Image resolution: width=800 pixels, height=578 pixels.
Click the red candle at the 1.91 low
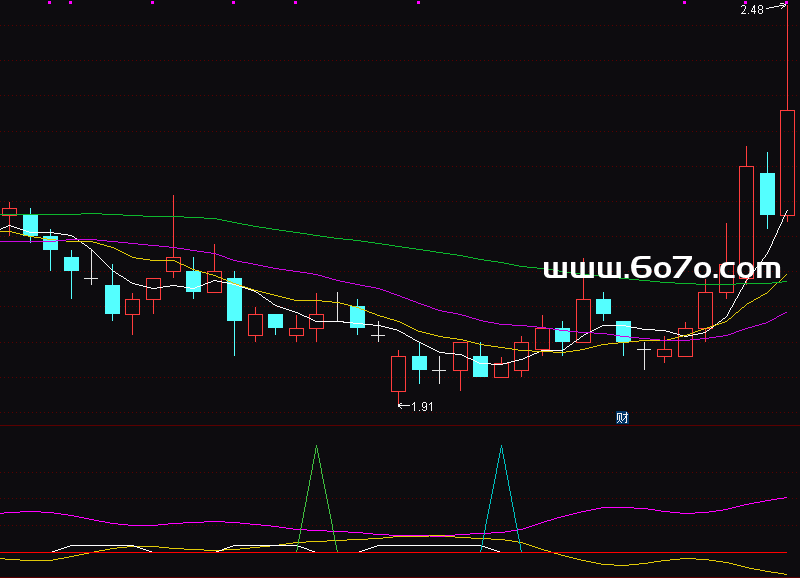[398, 374]
